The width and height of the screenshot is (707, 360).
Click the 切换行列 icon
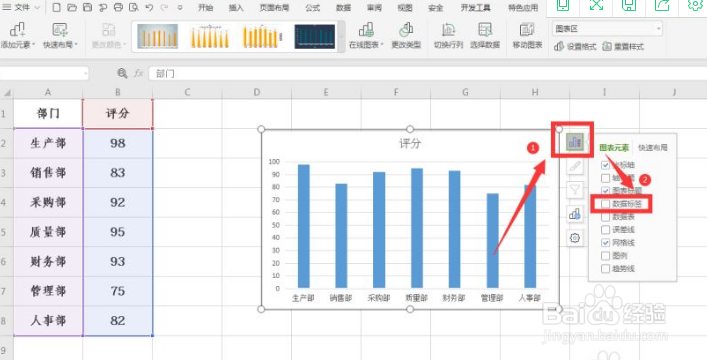coord(448,36)
